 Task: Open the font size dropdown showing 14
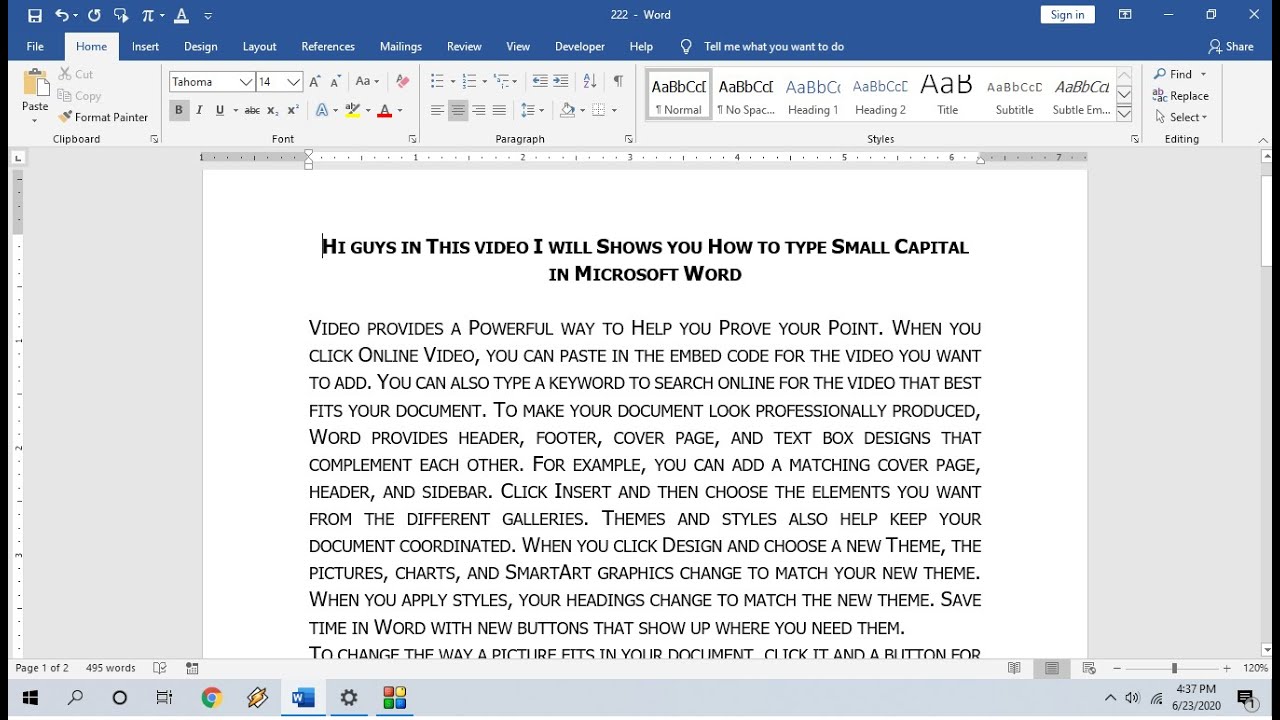tap(294, 82)
